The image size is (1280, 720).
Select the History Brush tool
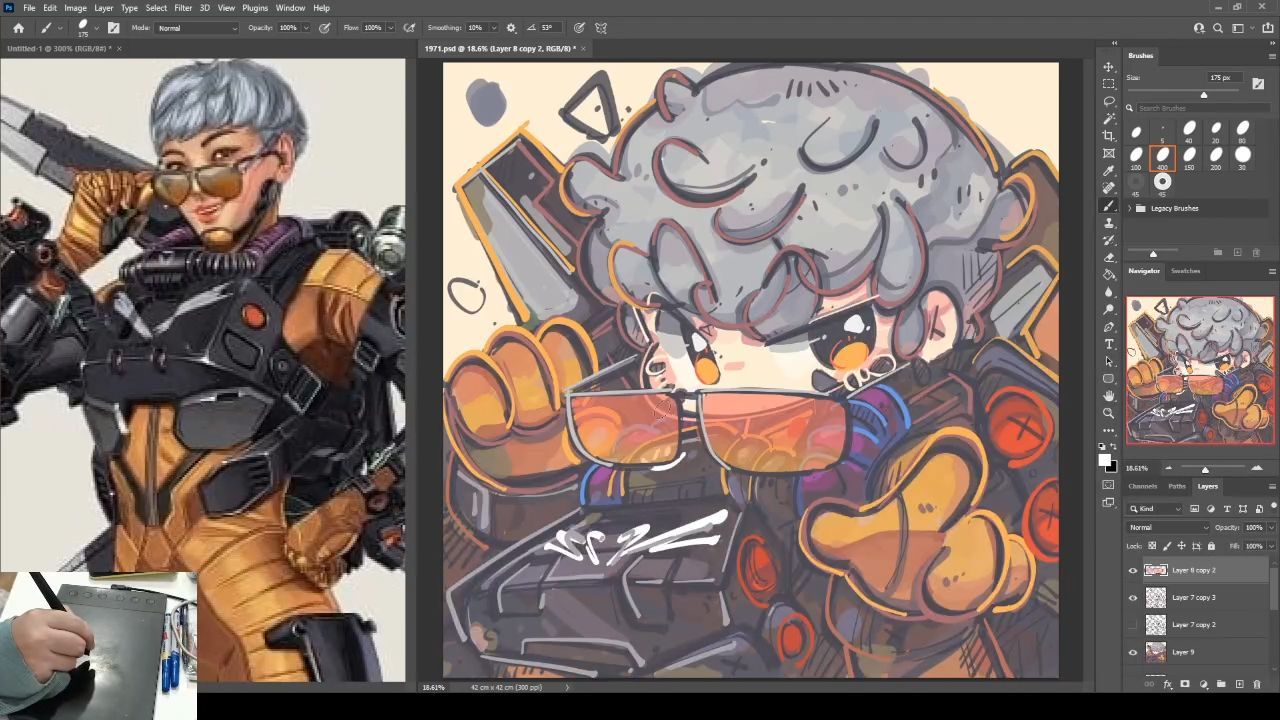(1109, 240)
